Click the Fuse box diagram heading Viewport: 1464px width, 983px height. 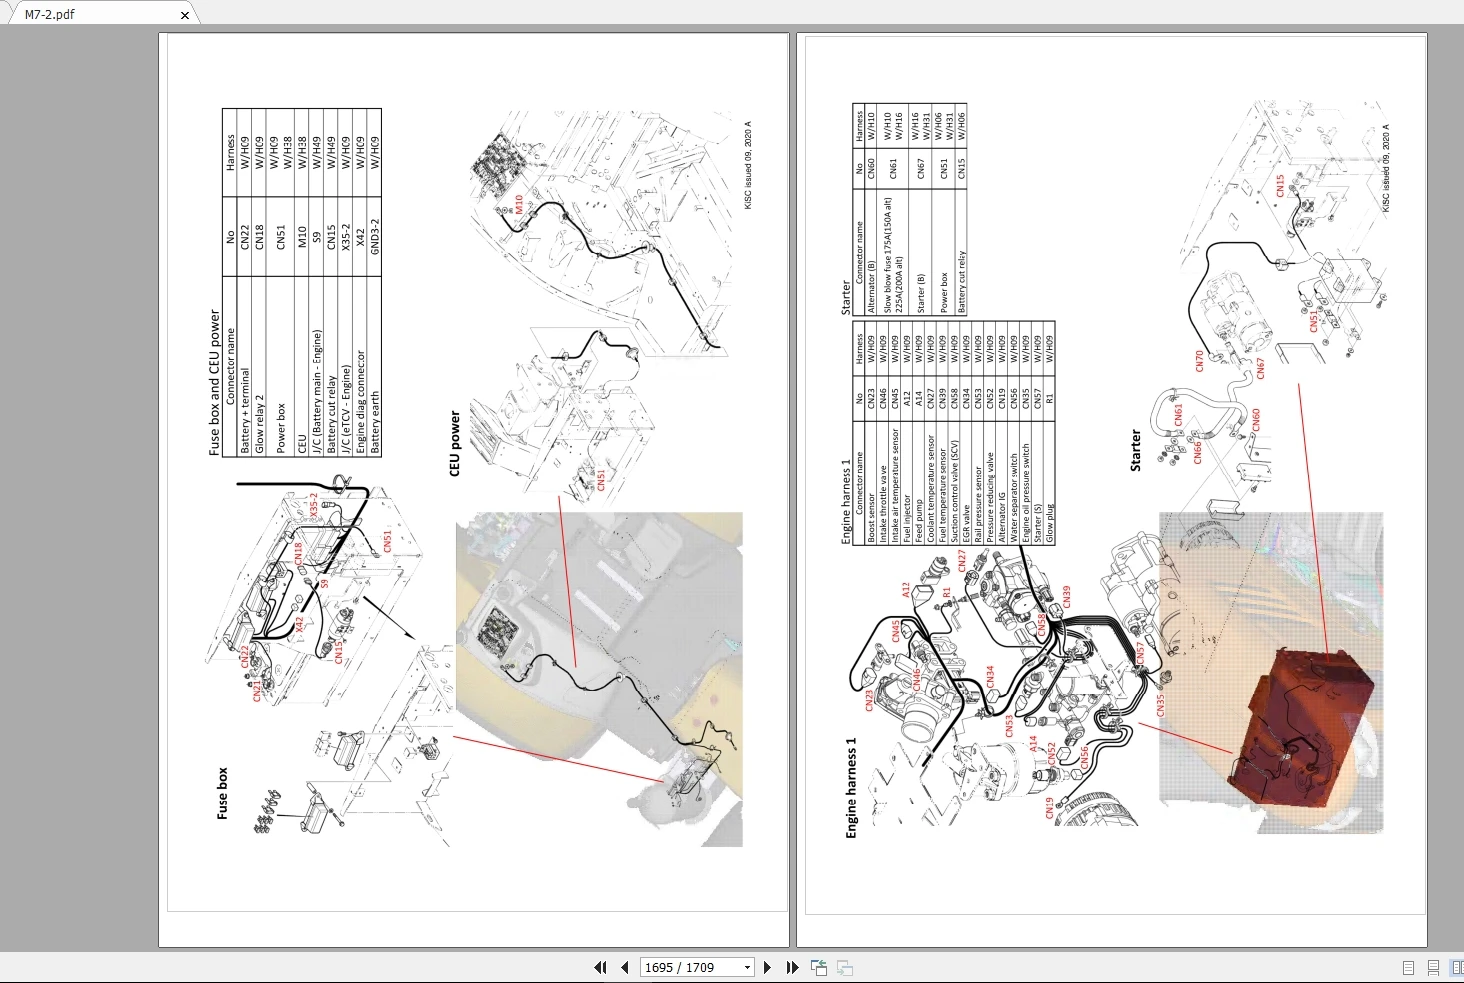tap(222, 793)
